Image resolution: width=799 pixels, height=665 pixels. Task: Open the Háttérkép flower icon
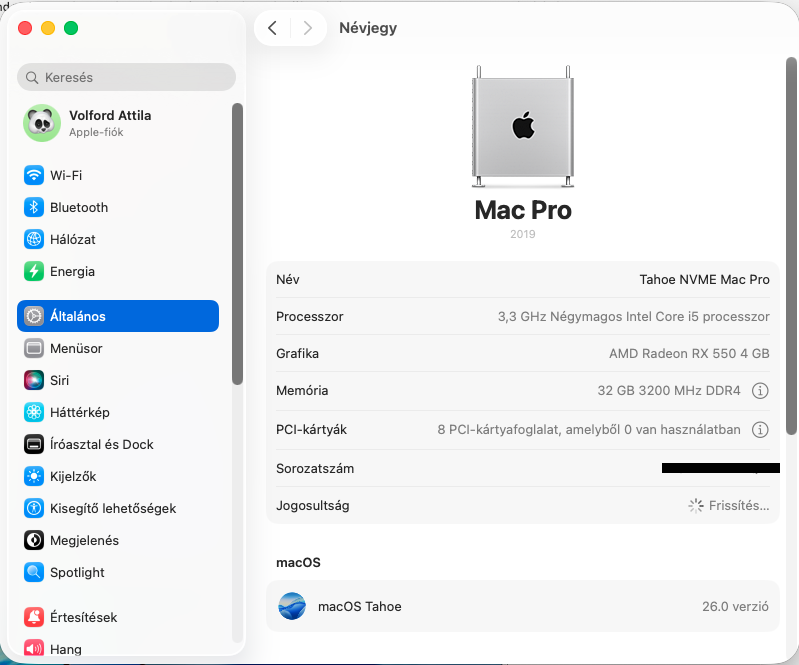click(x=34, y=412)
